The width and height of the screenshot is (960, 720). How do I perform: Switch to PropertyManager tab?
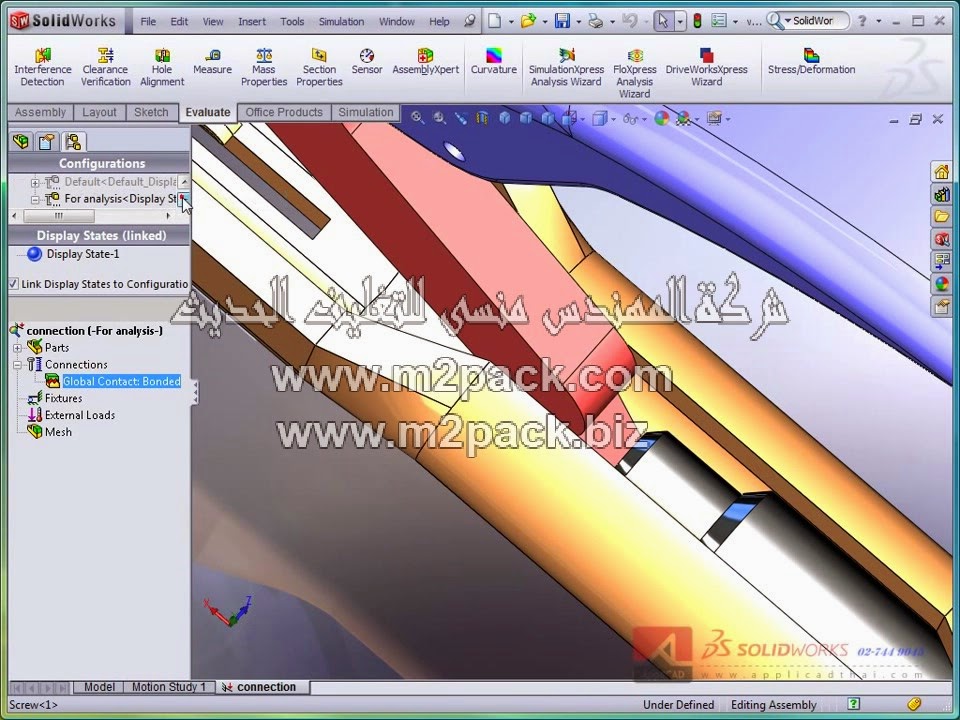47,142
